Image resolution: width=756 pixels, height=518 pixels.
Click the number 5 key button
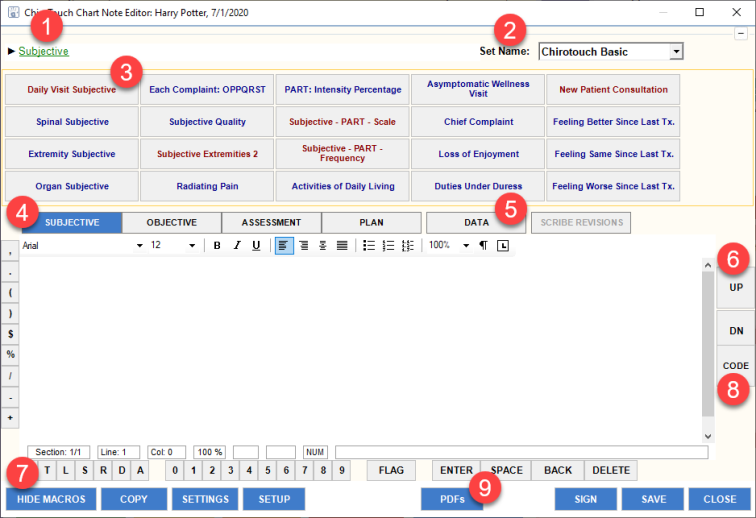[268, 470]
